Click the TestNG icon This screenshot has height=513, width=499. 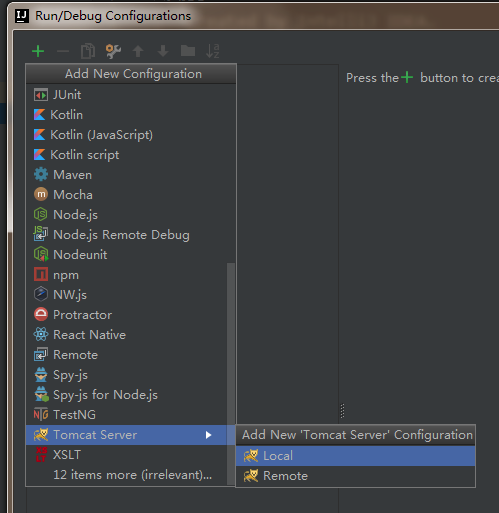tap(41, 414)
